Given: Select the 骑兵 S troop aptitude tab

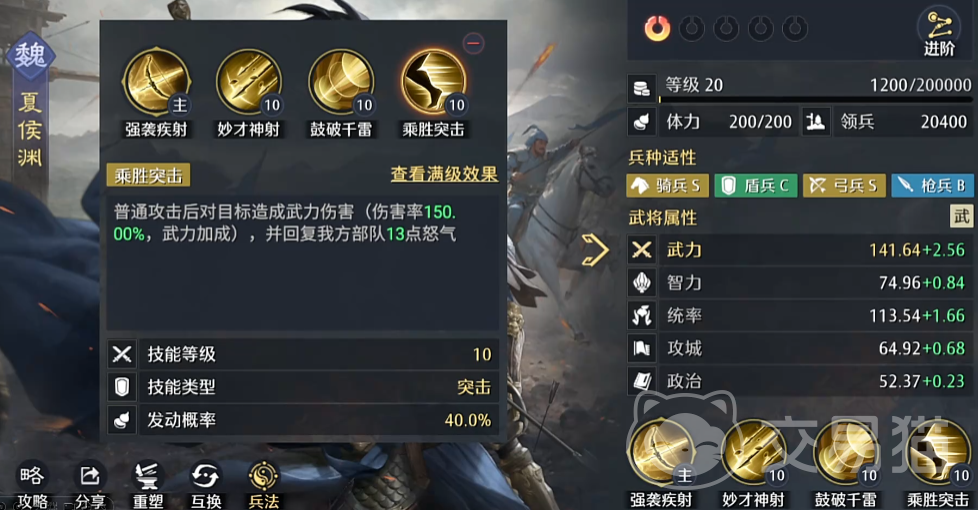Looking at the screenshot, I should pos(667,185).
